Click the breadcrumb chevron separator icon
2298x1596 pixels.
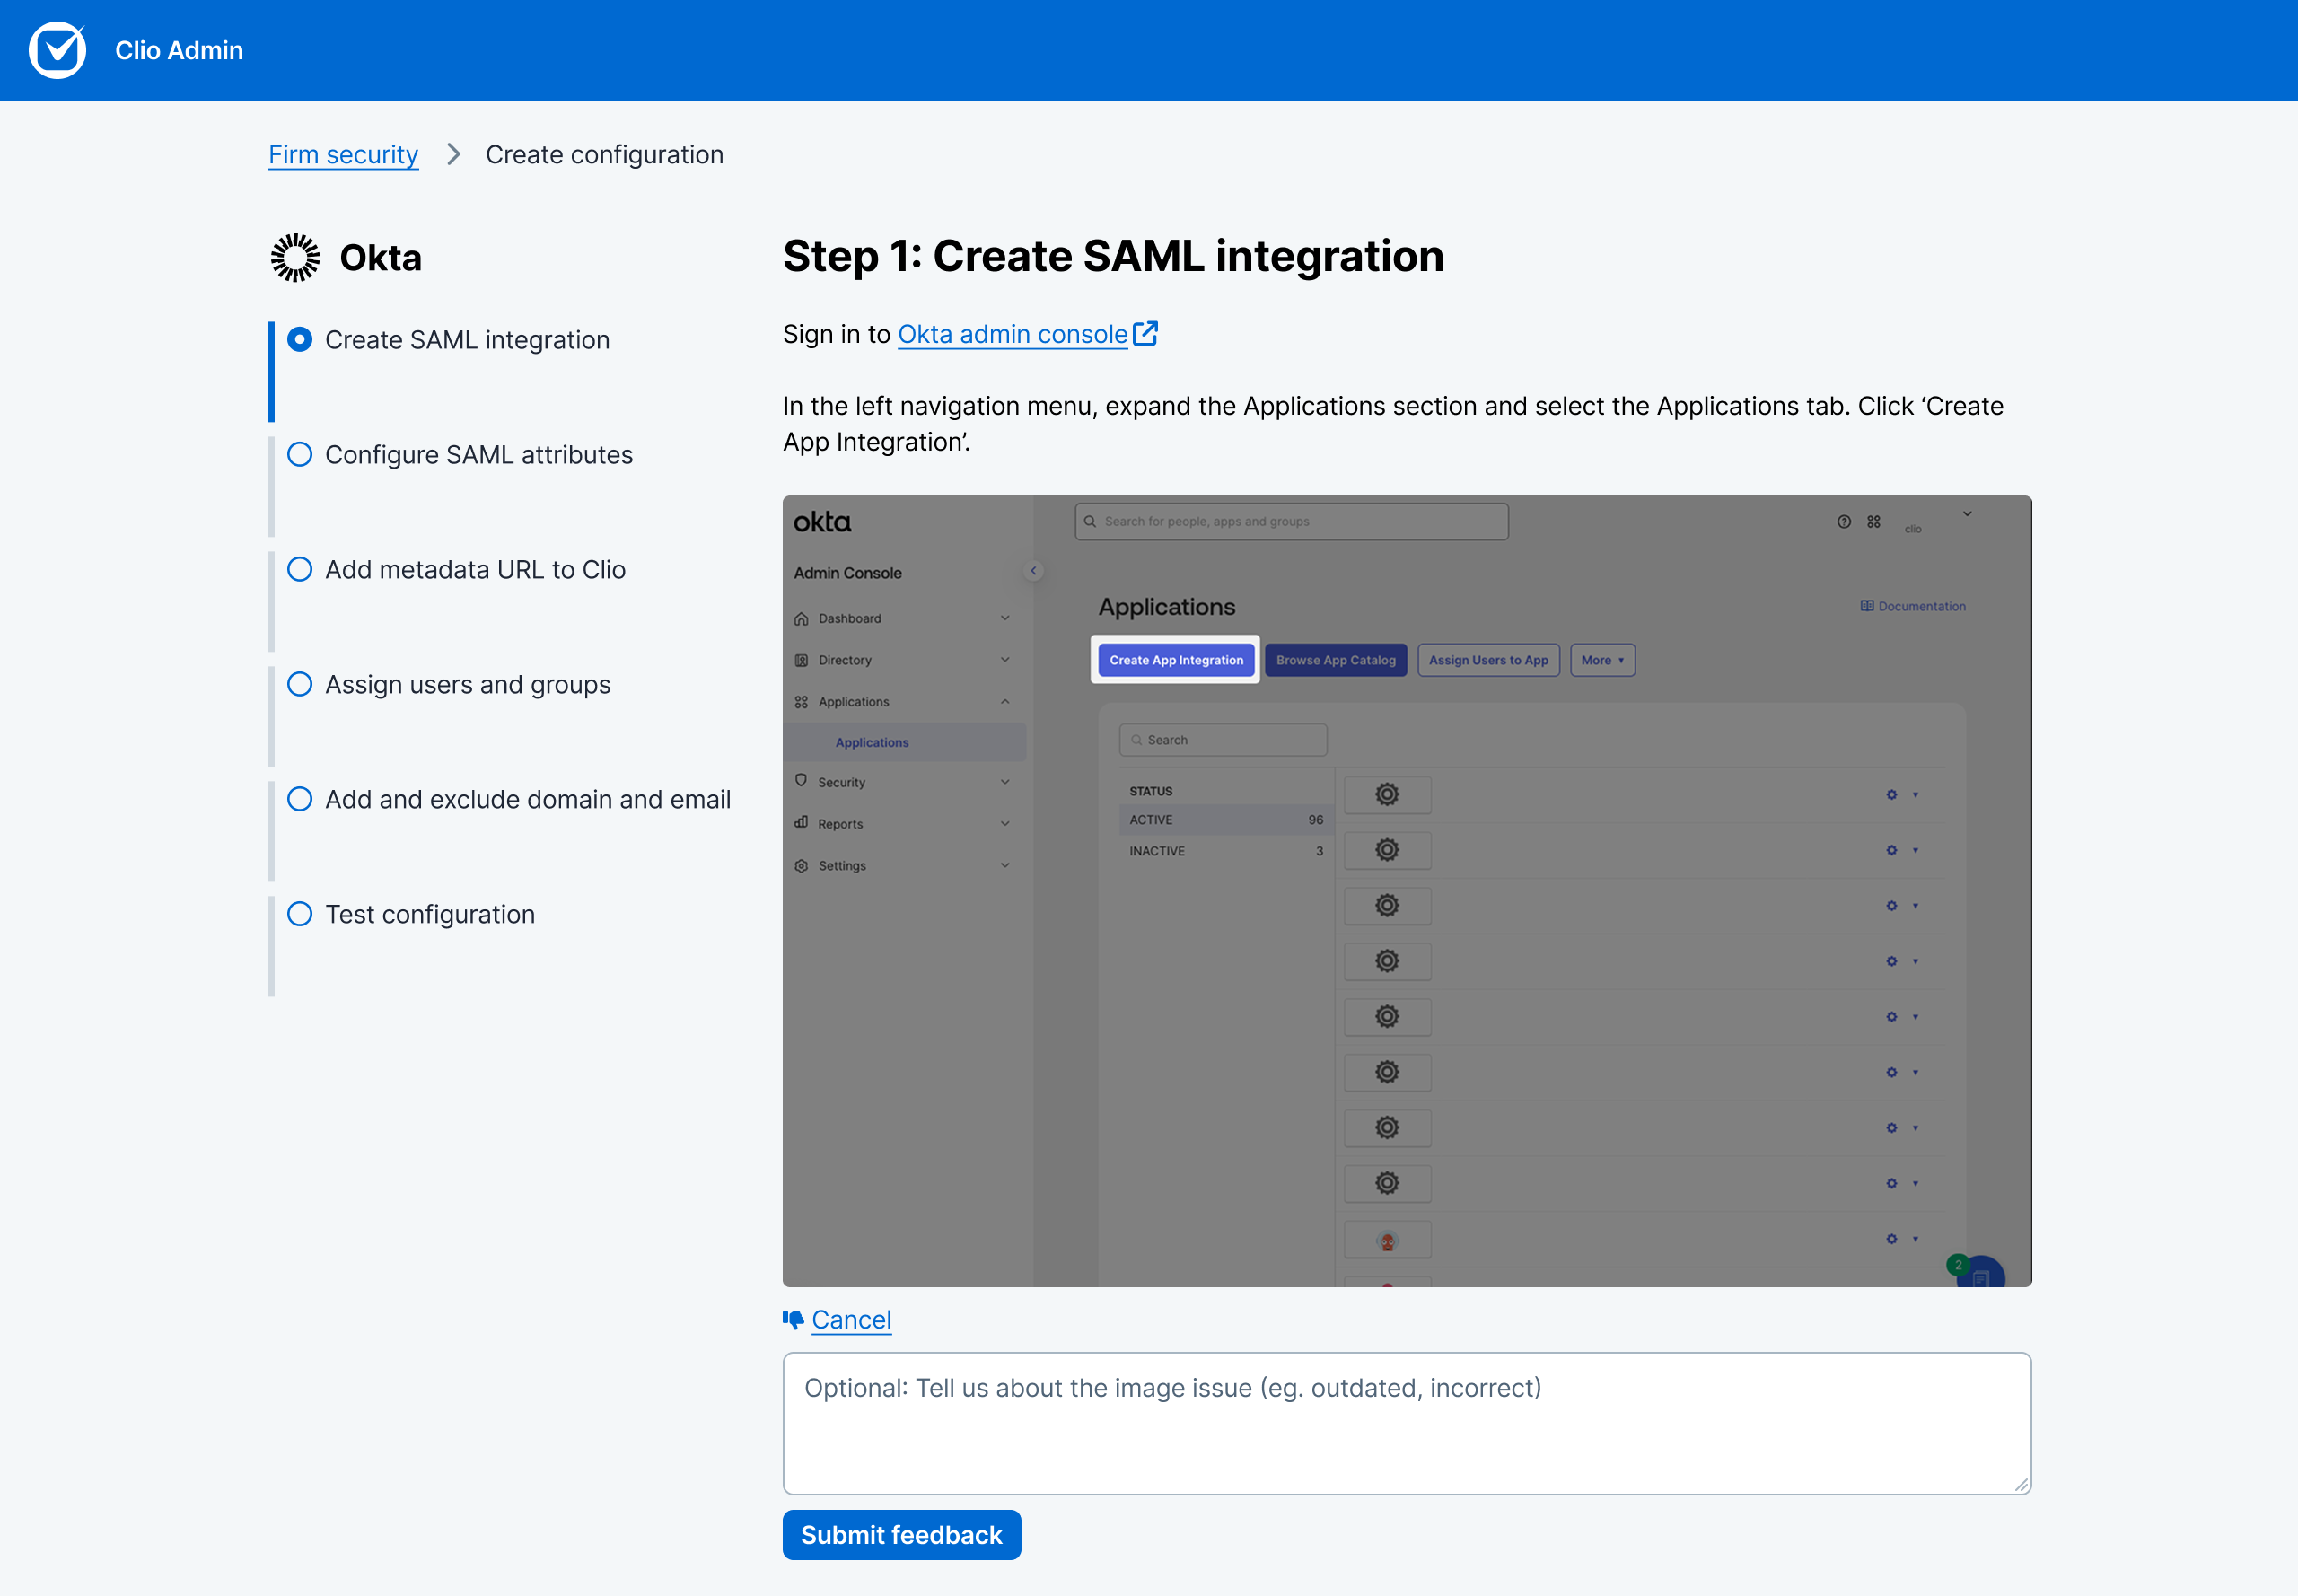453,154
